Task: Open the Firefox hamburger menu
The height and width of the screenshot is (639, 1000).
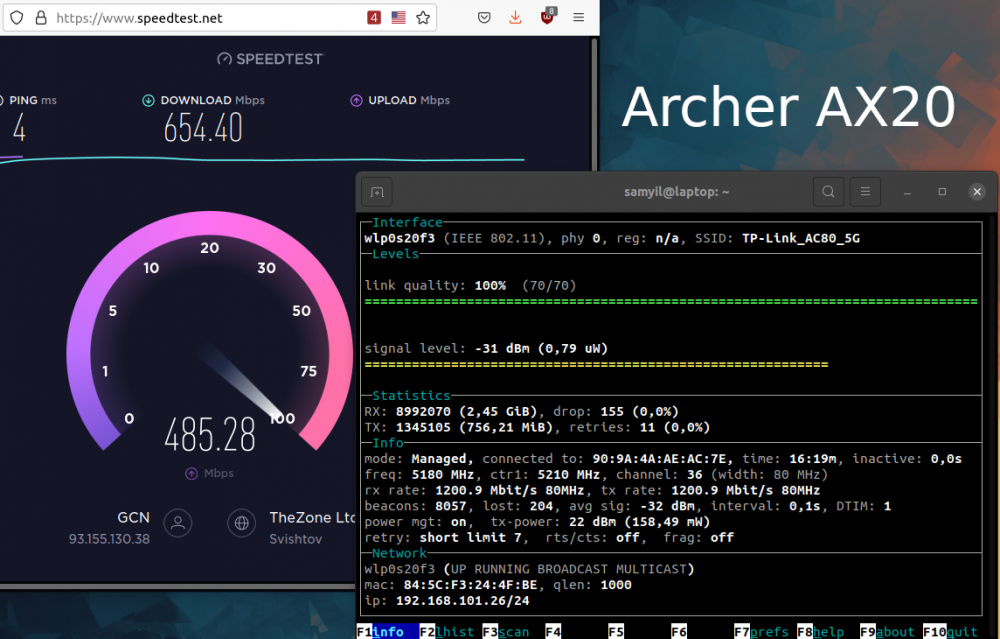Action: click(x=578, y=17)
